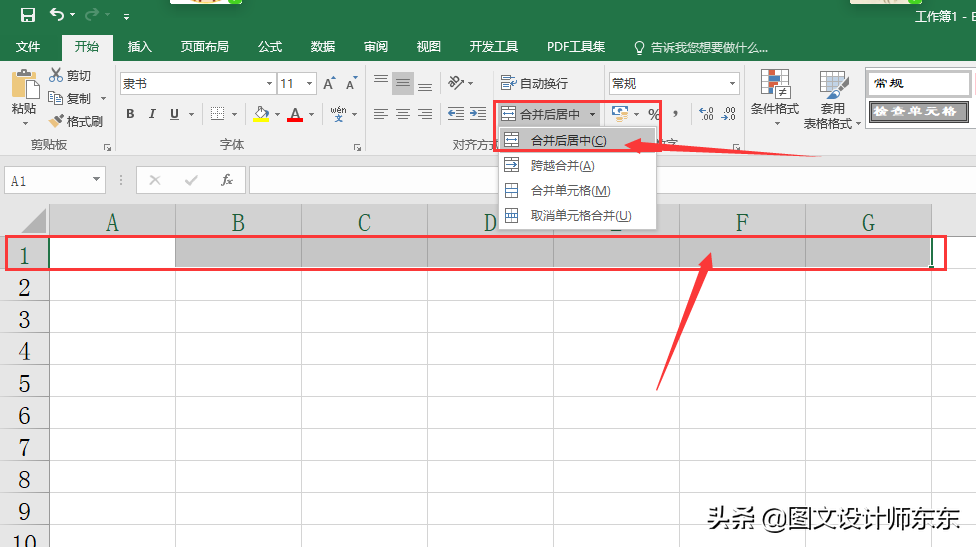976x547 pixels.
Task: Apply the 检查单元格 cell style
Action: pyautogui.click(x=918, y=111)
